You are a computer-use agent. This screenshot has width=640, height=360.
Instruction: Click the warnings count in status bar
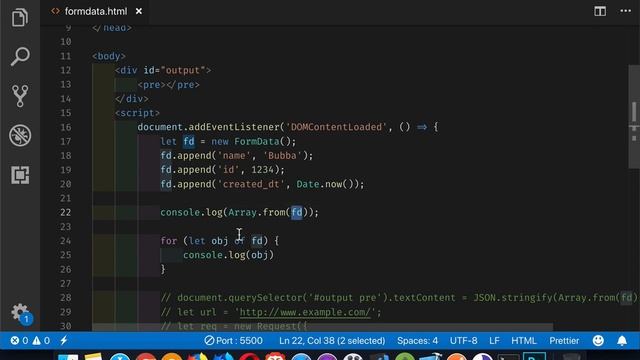pos(41,340)
